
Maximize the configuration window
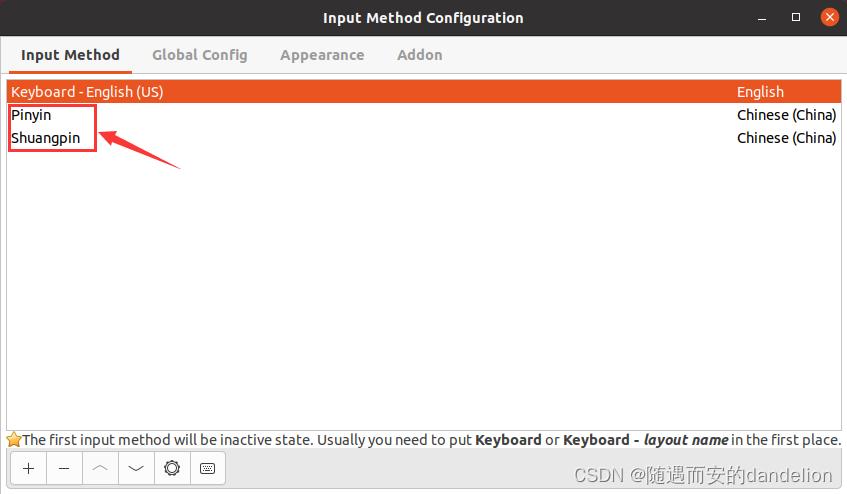[x=796, y=17]
